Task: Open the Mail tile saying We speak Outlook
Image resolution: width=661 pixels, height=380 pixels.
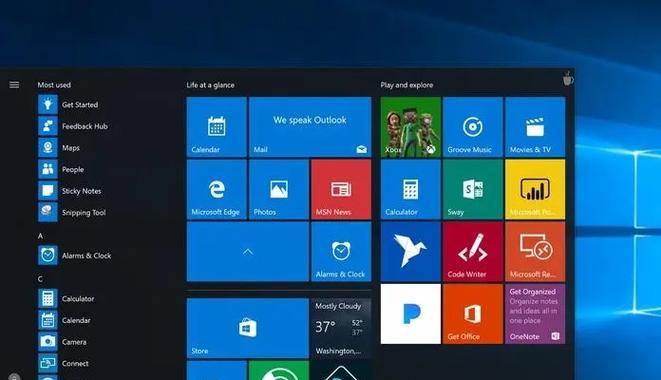Action: (310, 127)
